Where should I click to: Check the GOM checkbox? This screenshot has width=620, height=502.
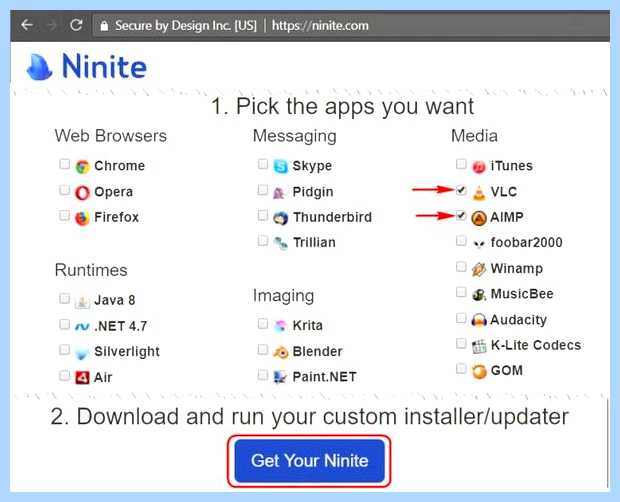coord(461,368)
